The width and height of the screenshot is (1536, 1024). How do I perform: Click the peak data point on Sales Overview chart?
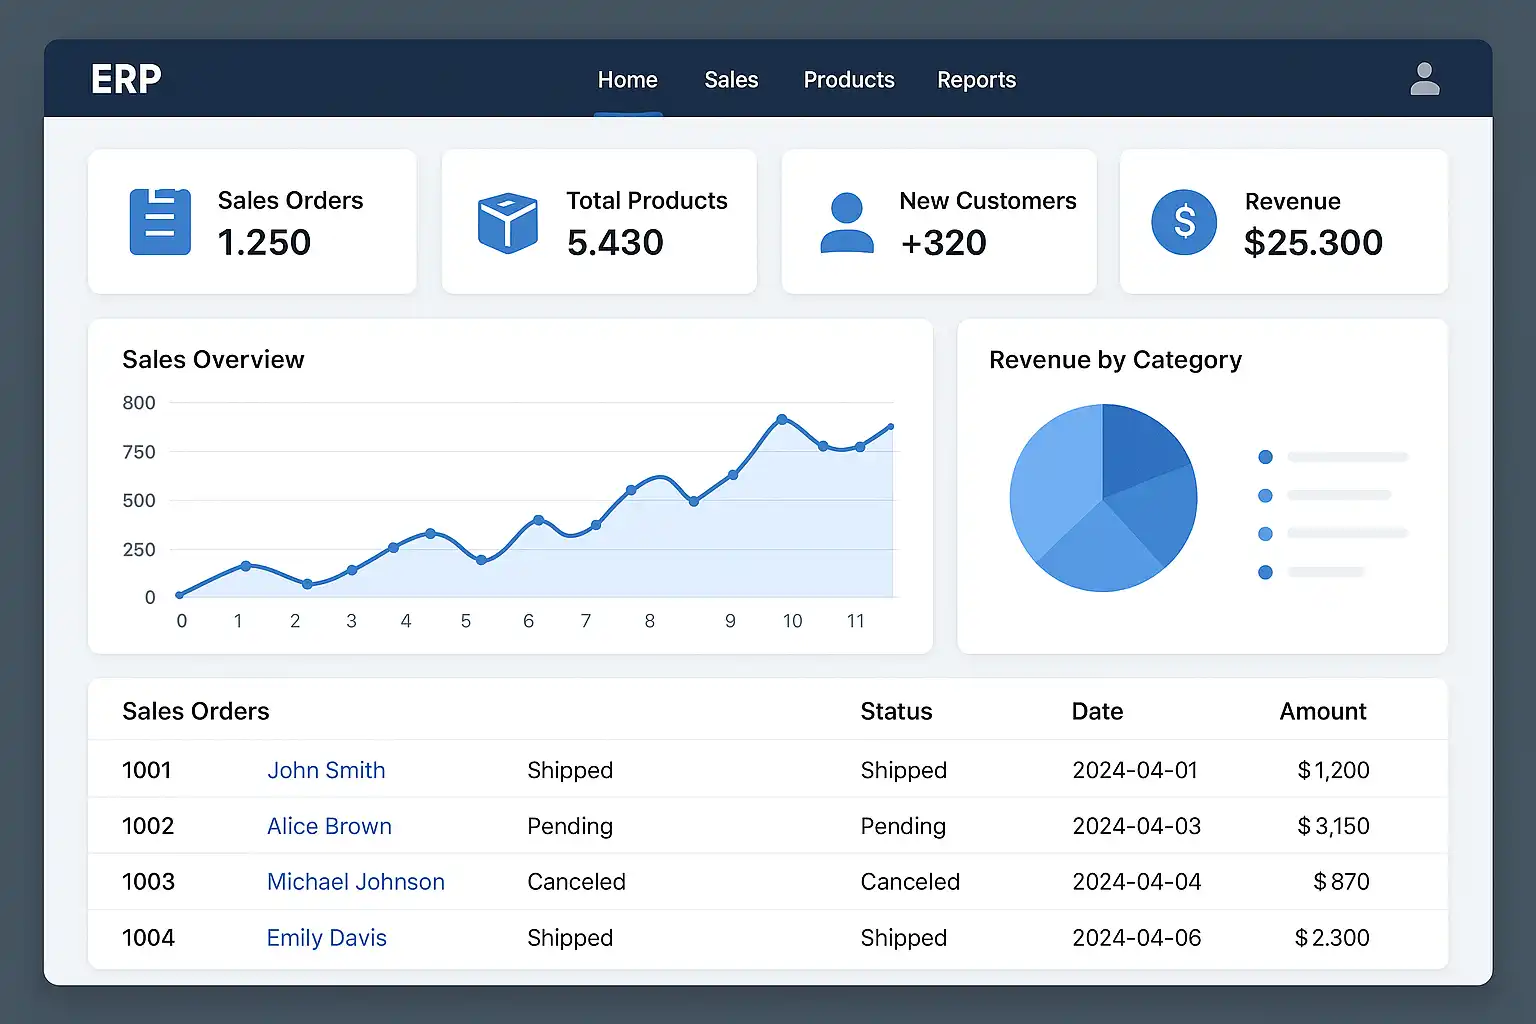[782, 419]
